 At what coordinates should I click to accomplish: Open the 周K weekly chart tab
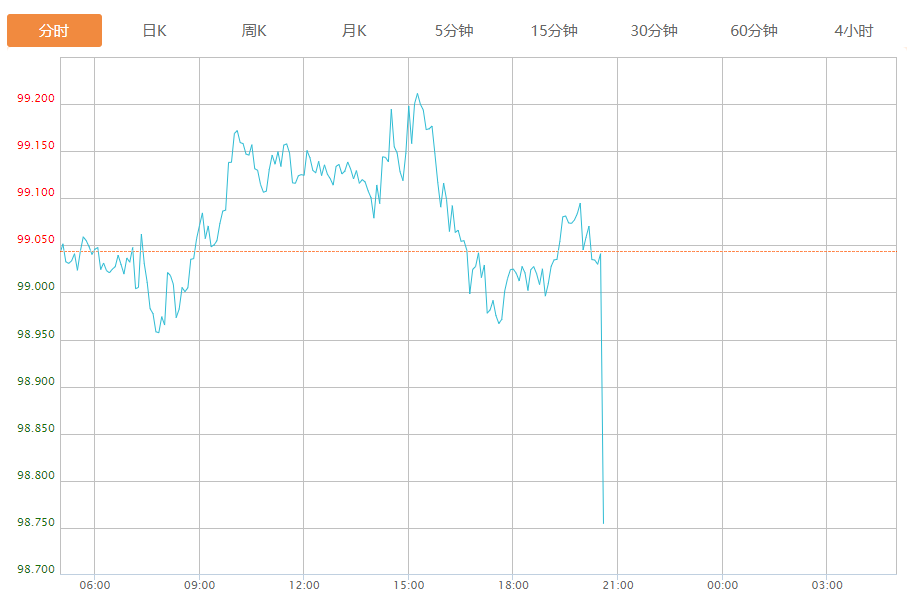[x=254, y=31]
